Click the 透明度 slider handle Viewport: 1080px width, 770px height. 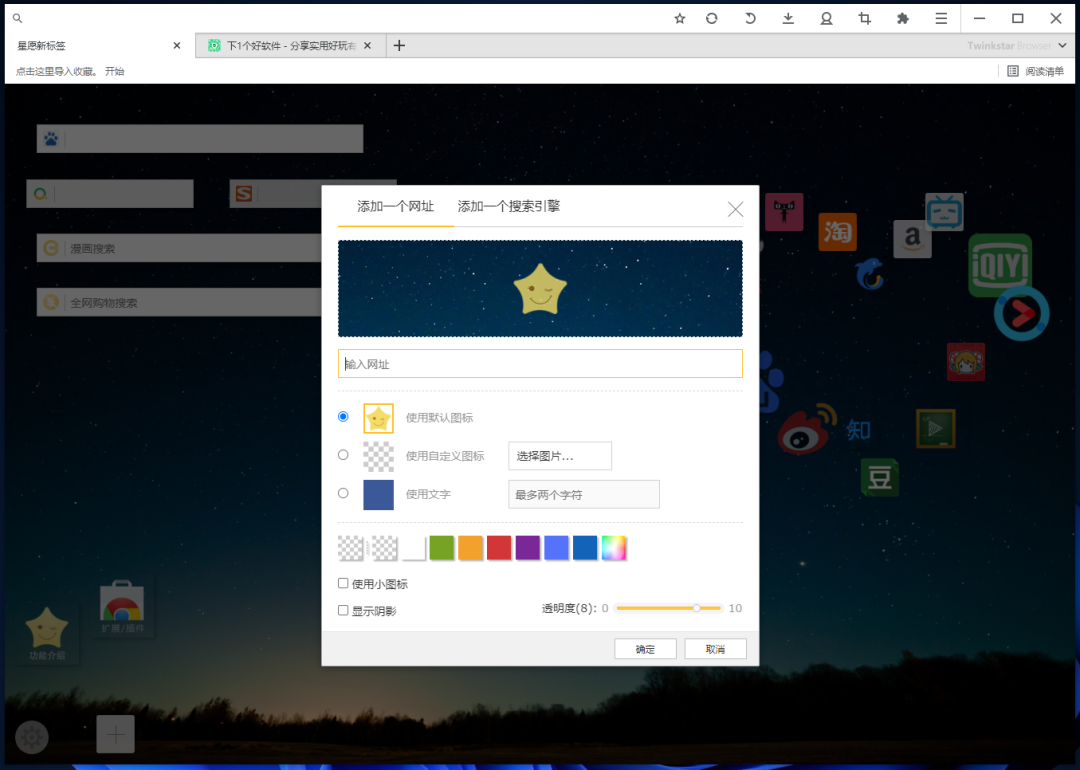697,607
